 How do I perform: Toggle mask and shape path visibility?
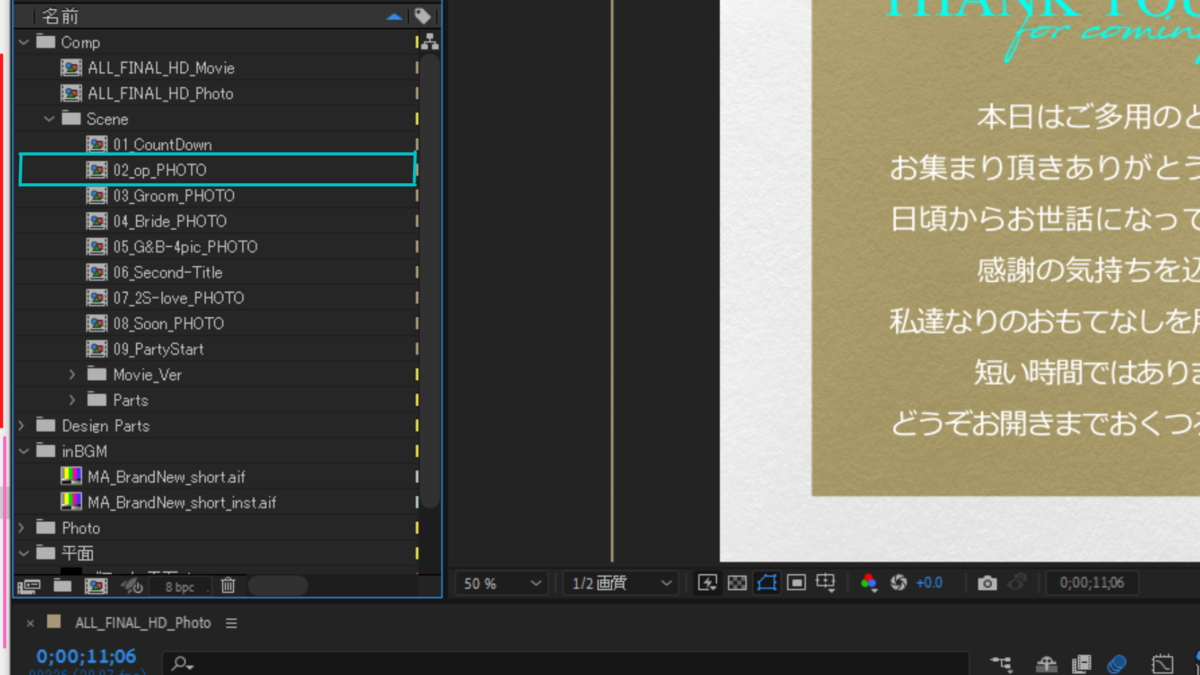[767, 583]
